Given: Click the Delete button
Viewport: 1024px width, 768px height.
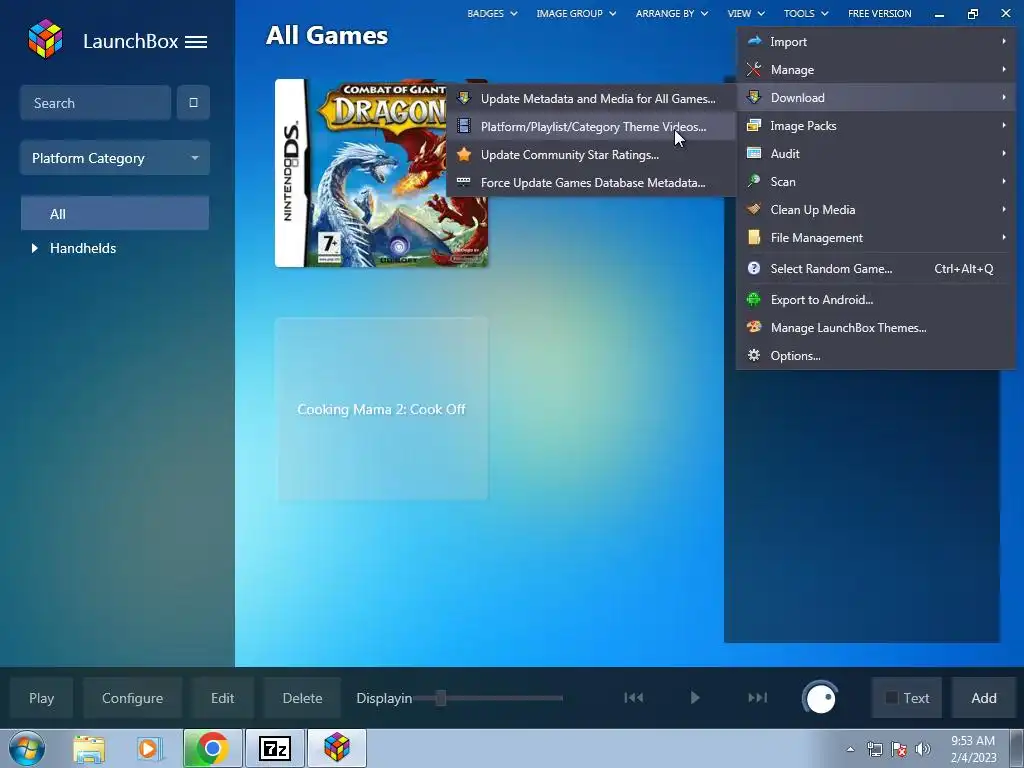Looking at the screenshot, I should pos(302,698).
